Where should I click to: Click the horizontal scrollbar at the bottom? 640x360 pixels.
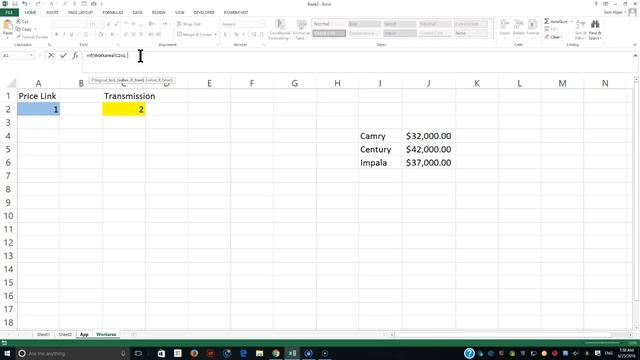(x=502, y=334)
